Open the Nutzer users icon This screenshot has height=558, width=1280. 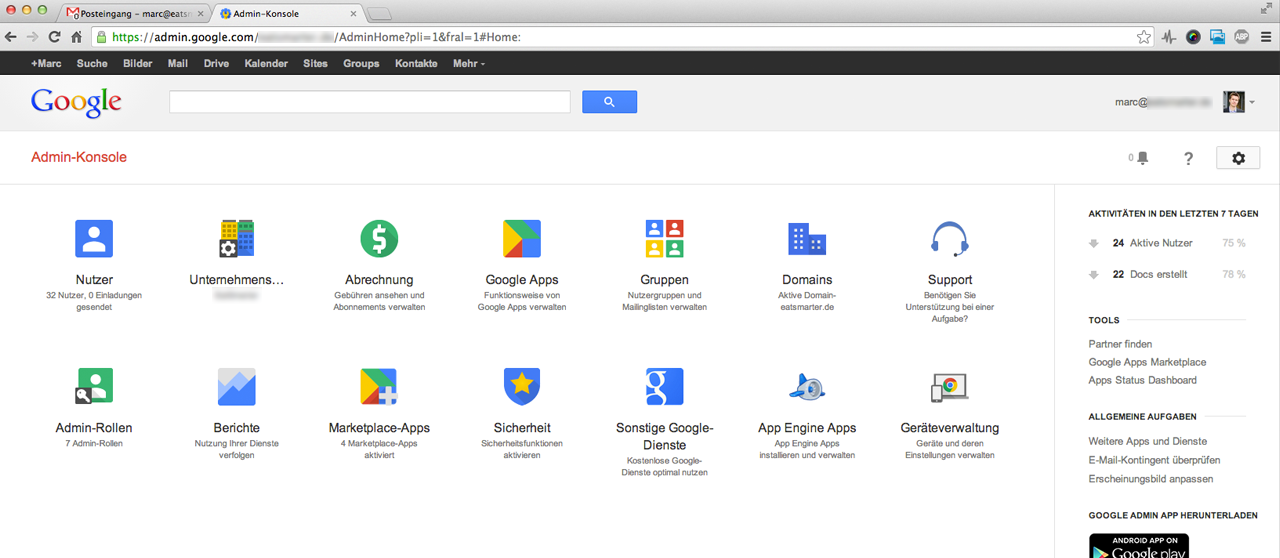[x=94, y=239]
